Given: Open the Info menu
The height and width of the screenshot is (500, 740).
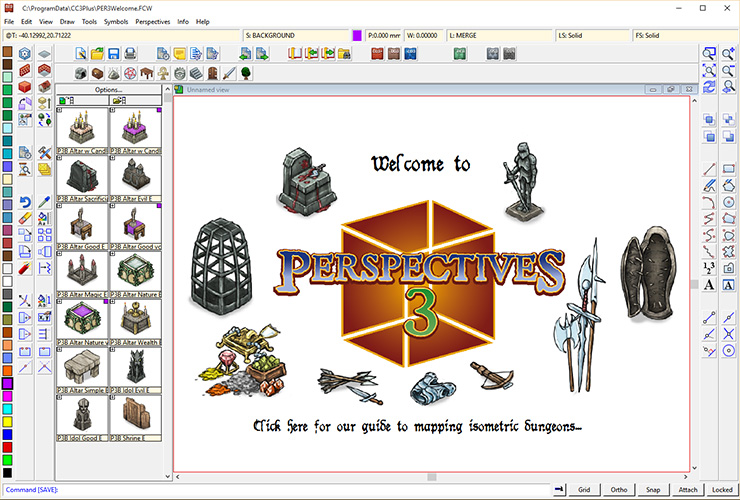Looking at the screenshot, I should (x=183, y=22).
